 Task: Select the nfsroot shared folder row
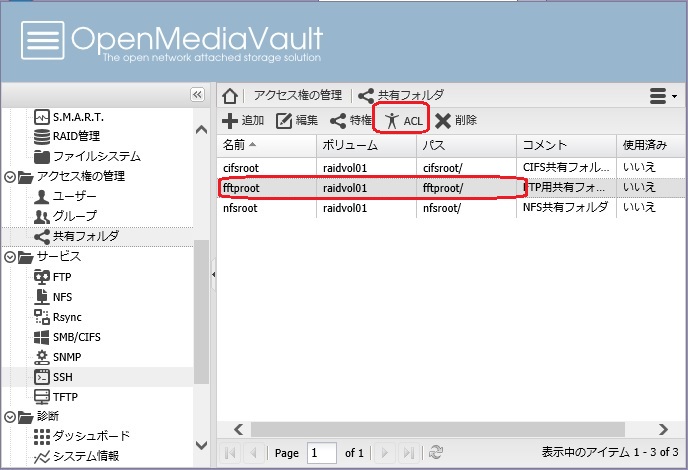tap(452, 208)
